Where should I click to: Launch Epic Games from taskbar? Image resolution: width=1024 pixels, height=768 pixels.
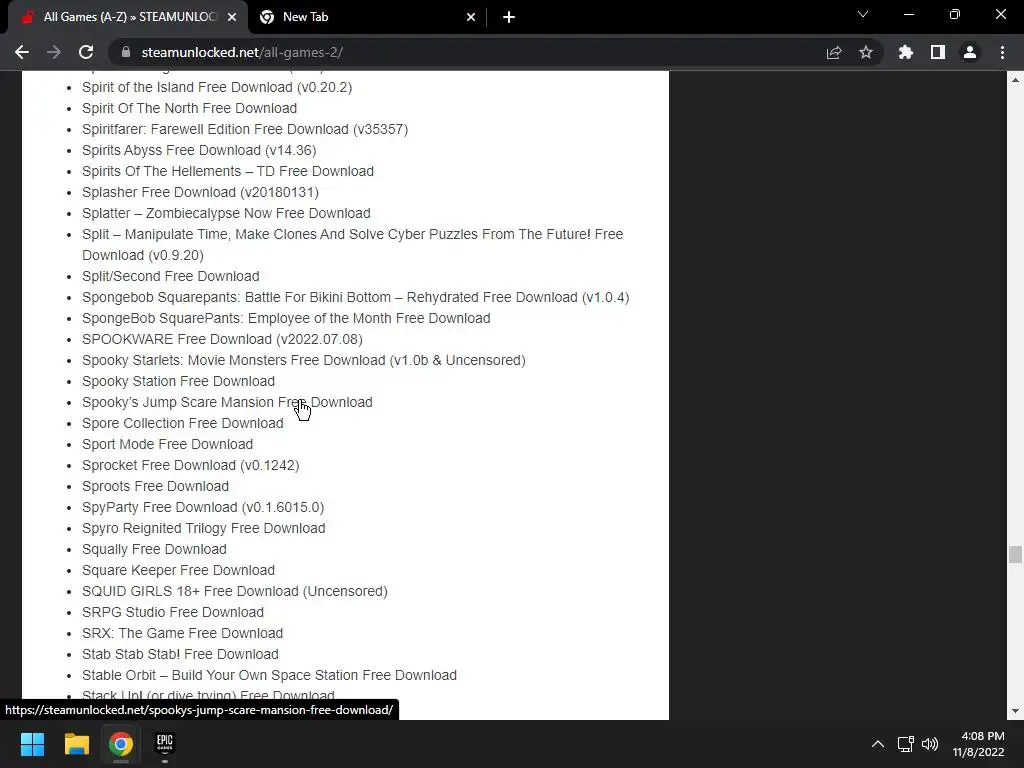tap(165, 744)
